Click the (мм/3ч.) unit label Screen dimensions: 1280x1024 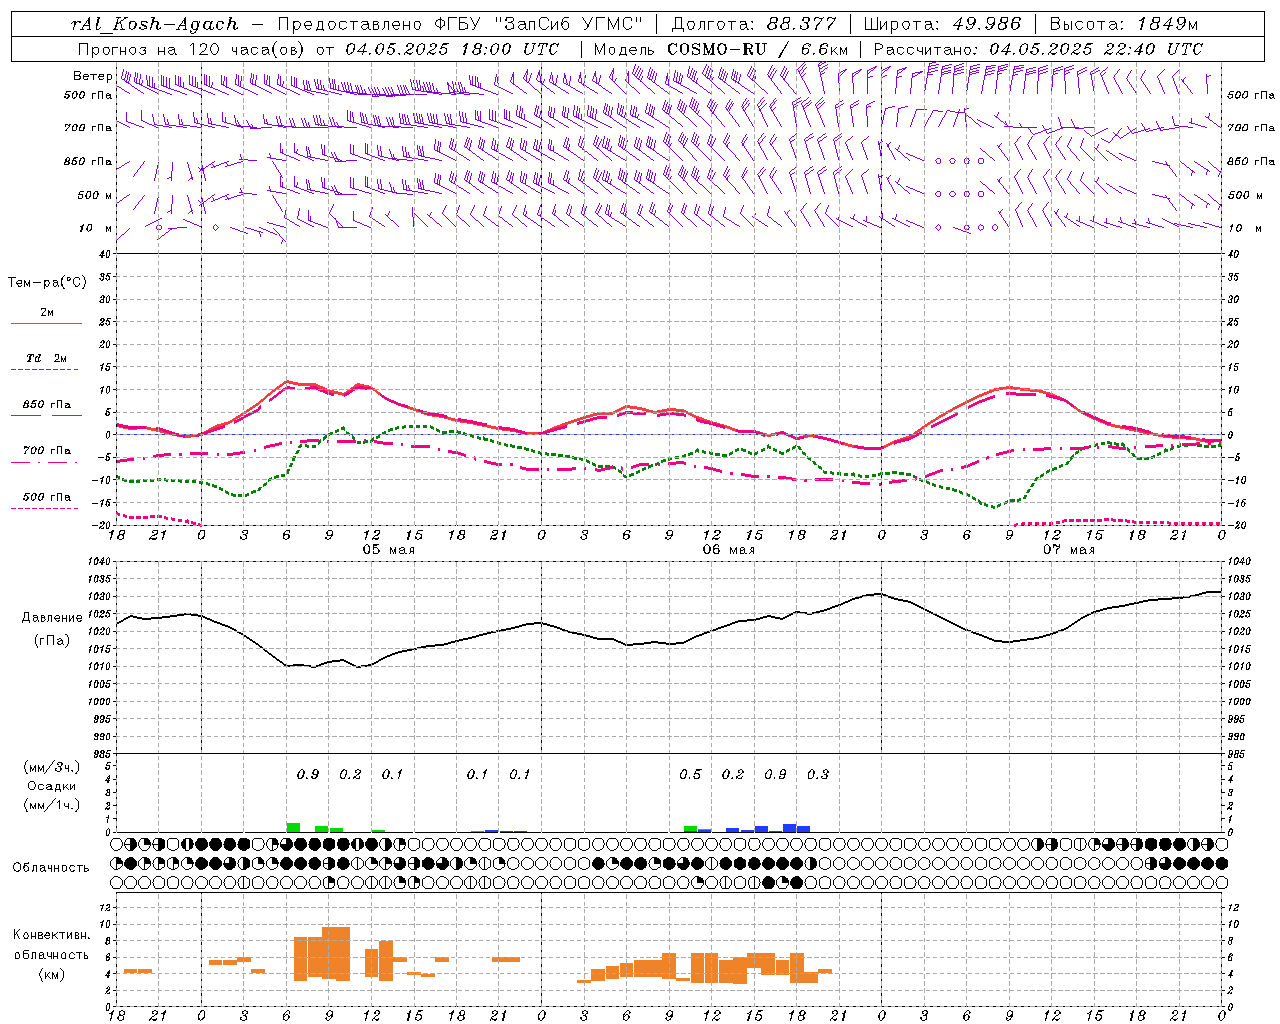(x=51, y=767)
